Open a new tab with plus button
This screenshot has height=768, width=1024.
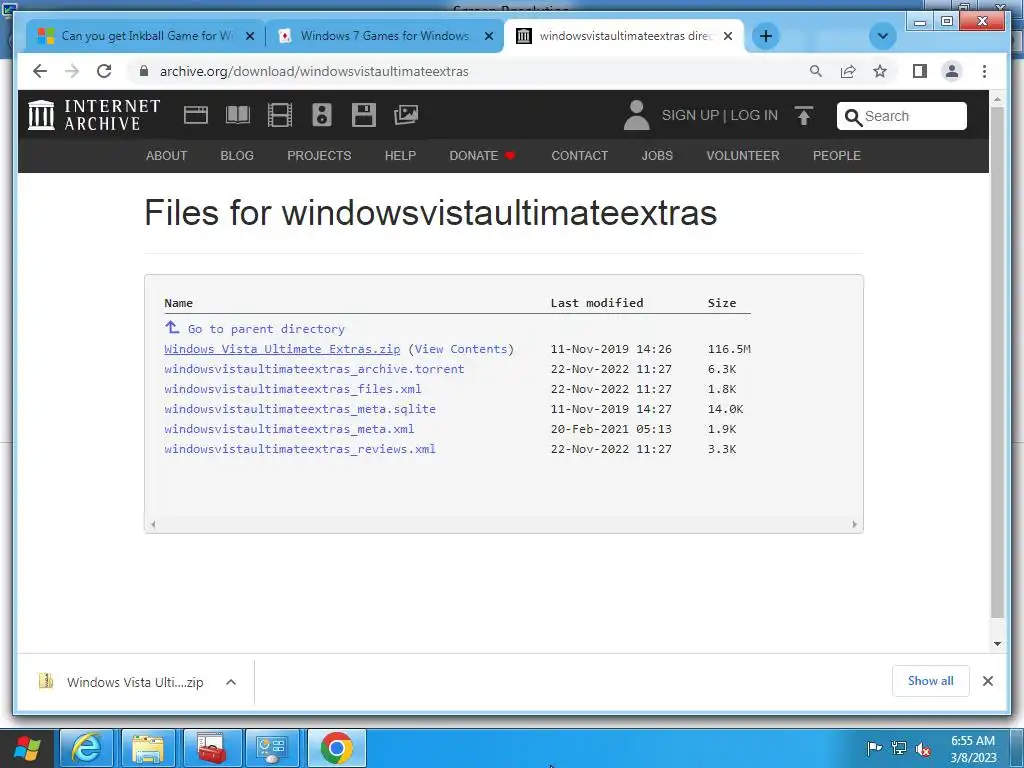pyautogui.click(x=765, y=36)
